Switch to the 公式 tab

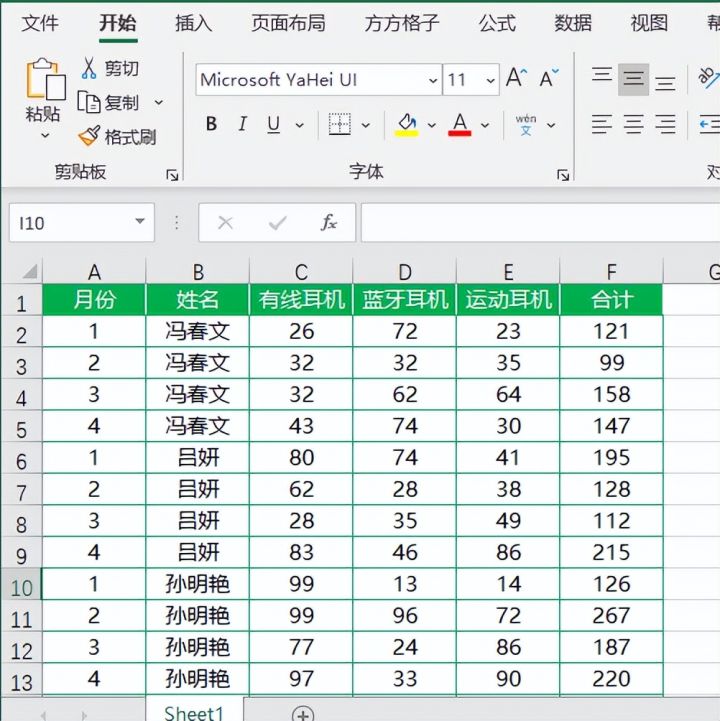497,23
